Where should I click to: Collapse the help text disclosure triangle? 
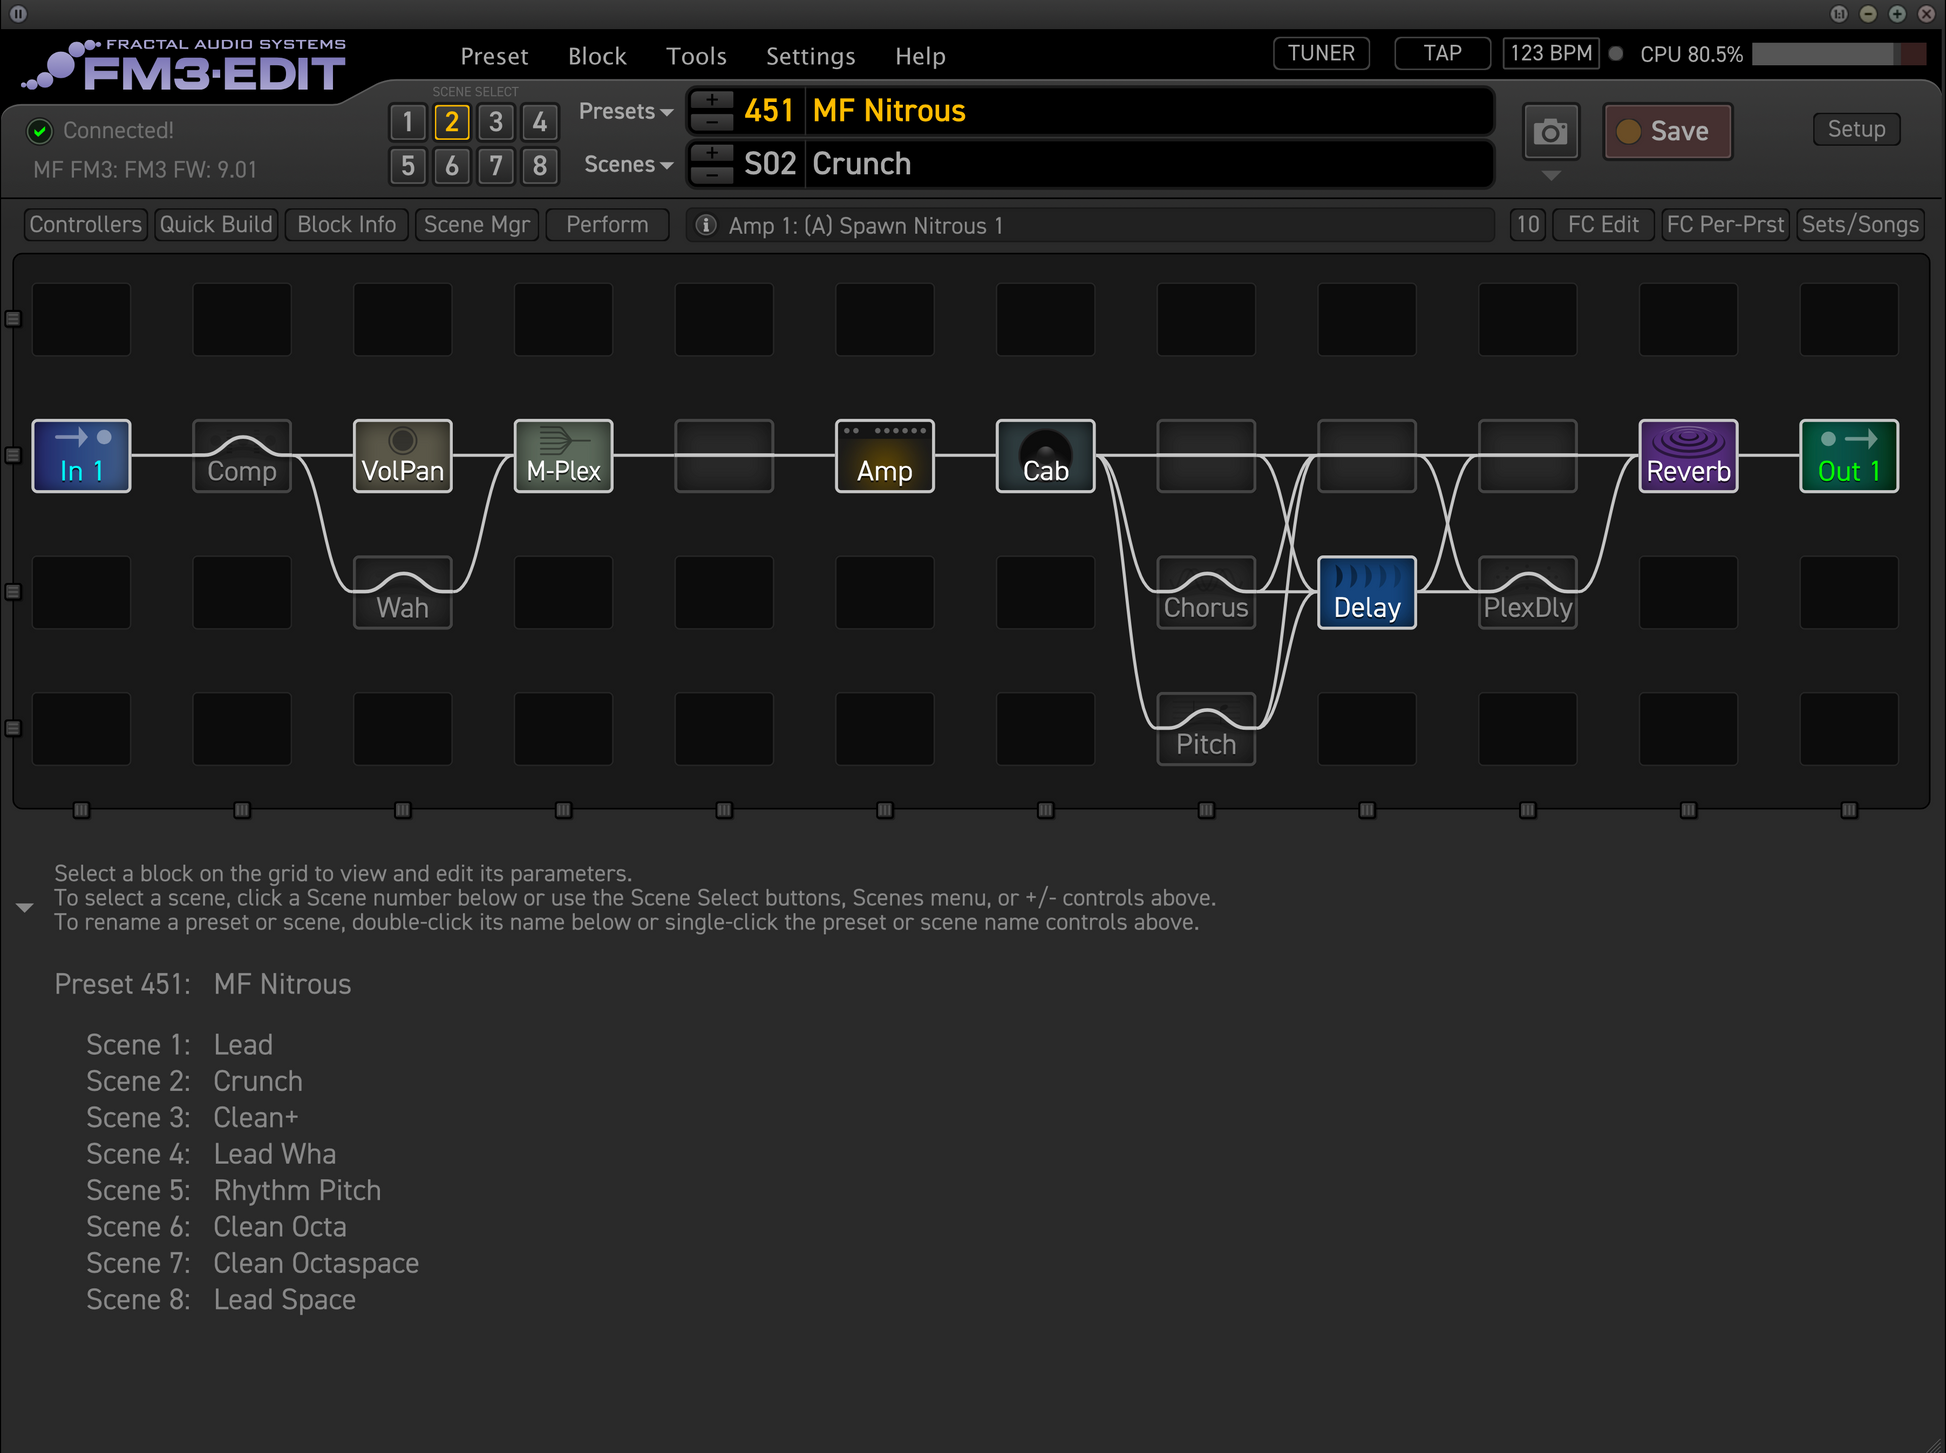pyautogui.click(x=25, y=907)
